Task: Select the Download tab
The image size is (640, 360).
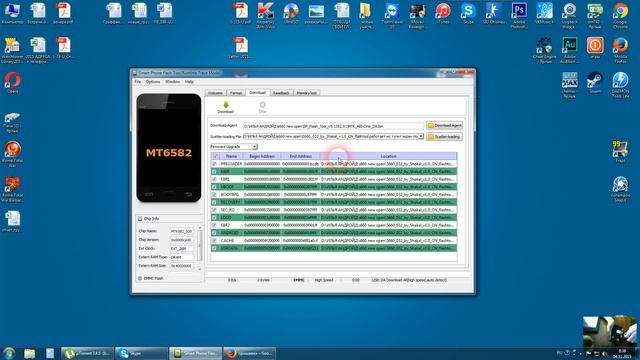Action: [258, 93]
